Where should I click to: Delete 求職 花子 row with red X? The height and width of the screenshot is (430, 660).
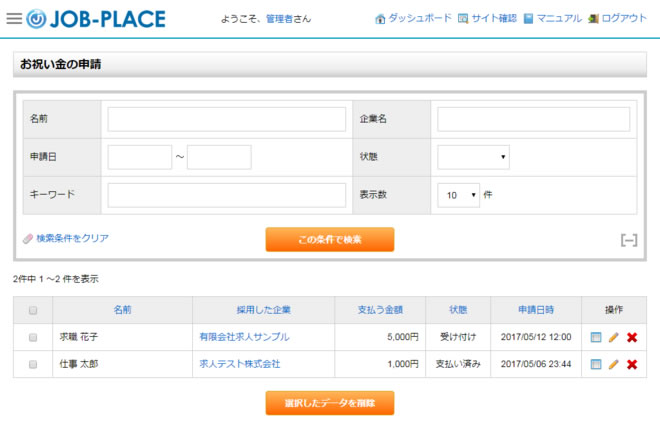(632, 337)
